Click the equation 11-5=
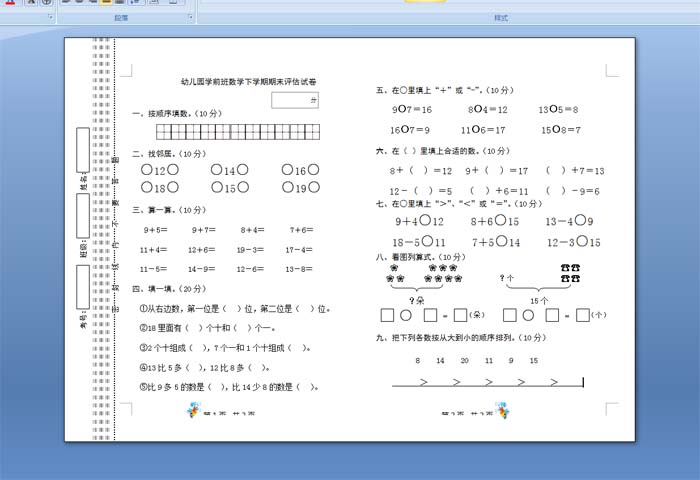700x480 pixels. [153, 269]
